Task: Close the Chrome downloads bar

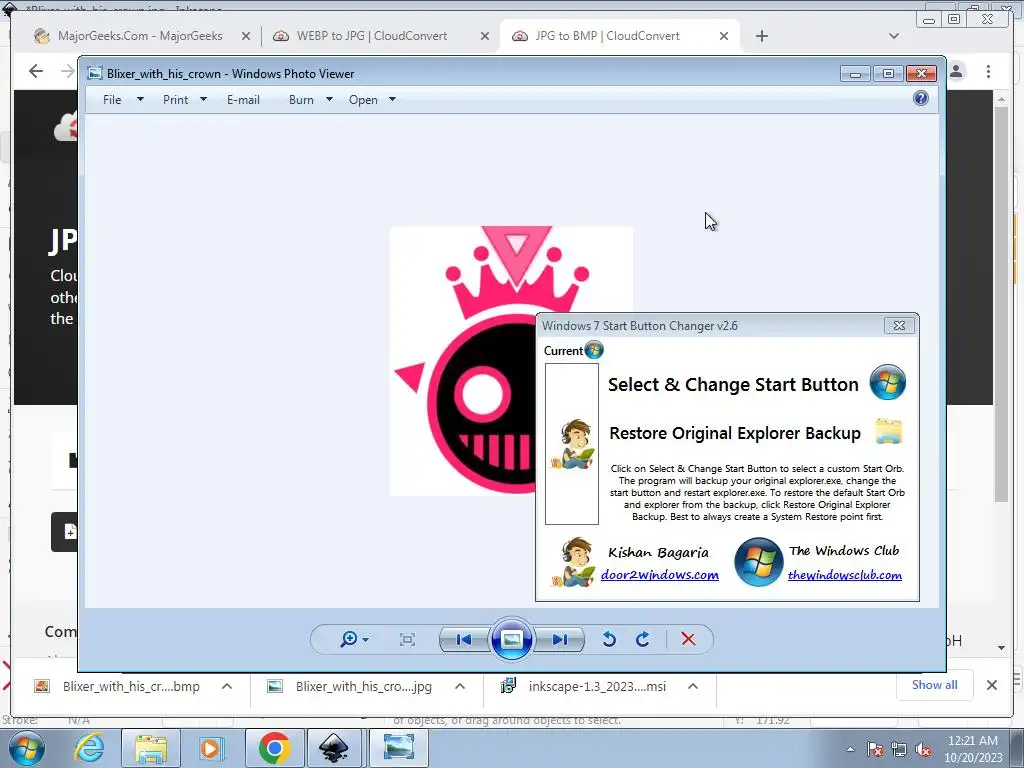Action: pyautogui.click(x=992, y=685)
